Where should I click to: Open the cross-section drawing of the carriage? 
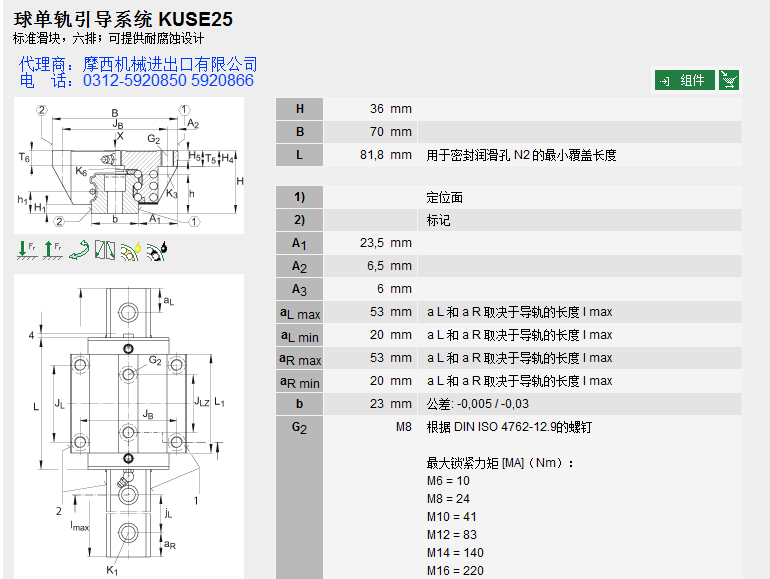click(x=128, y=164)
